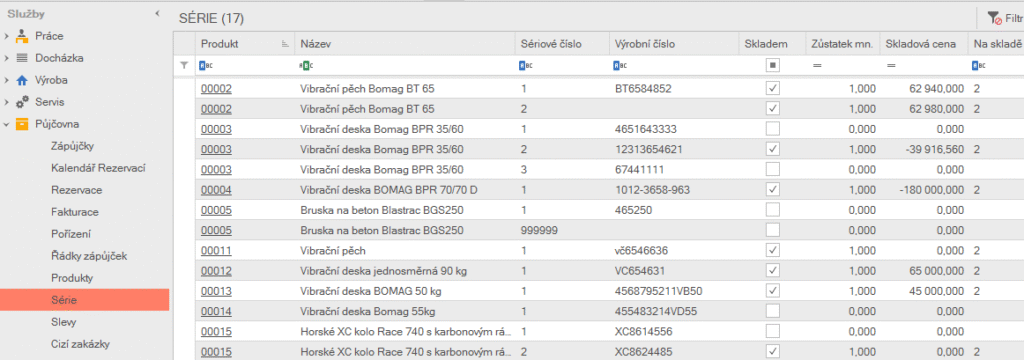Click the Výroba house icon
Screen dimensions: 1024x360
22,80
